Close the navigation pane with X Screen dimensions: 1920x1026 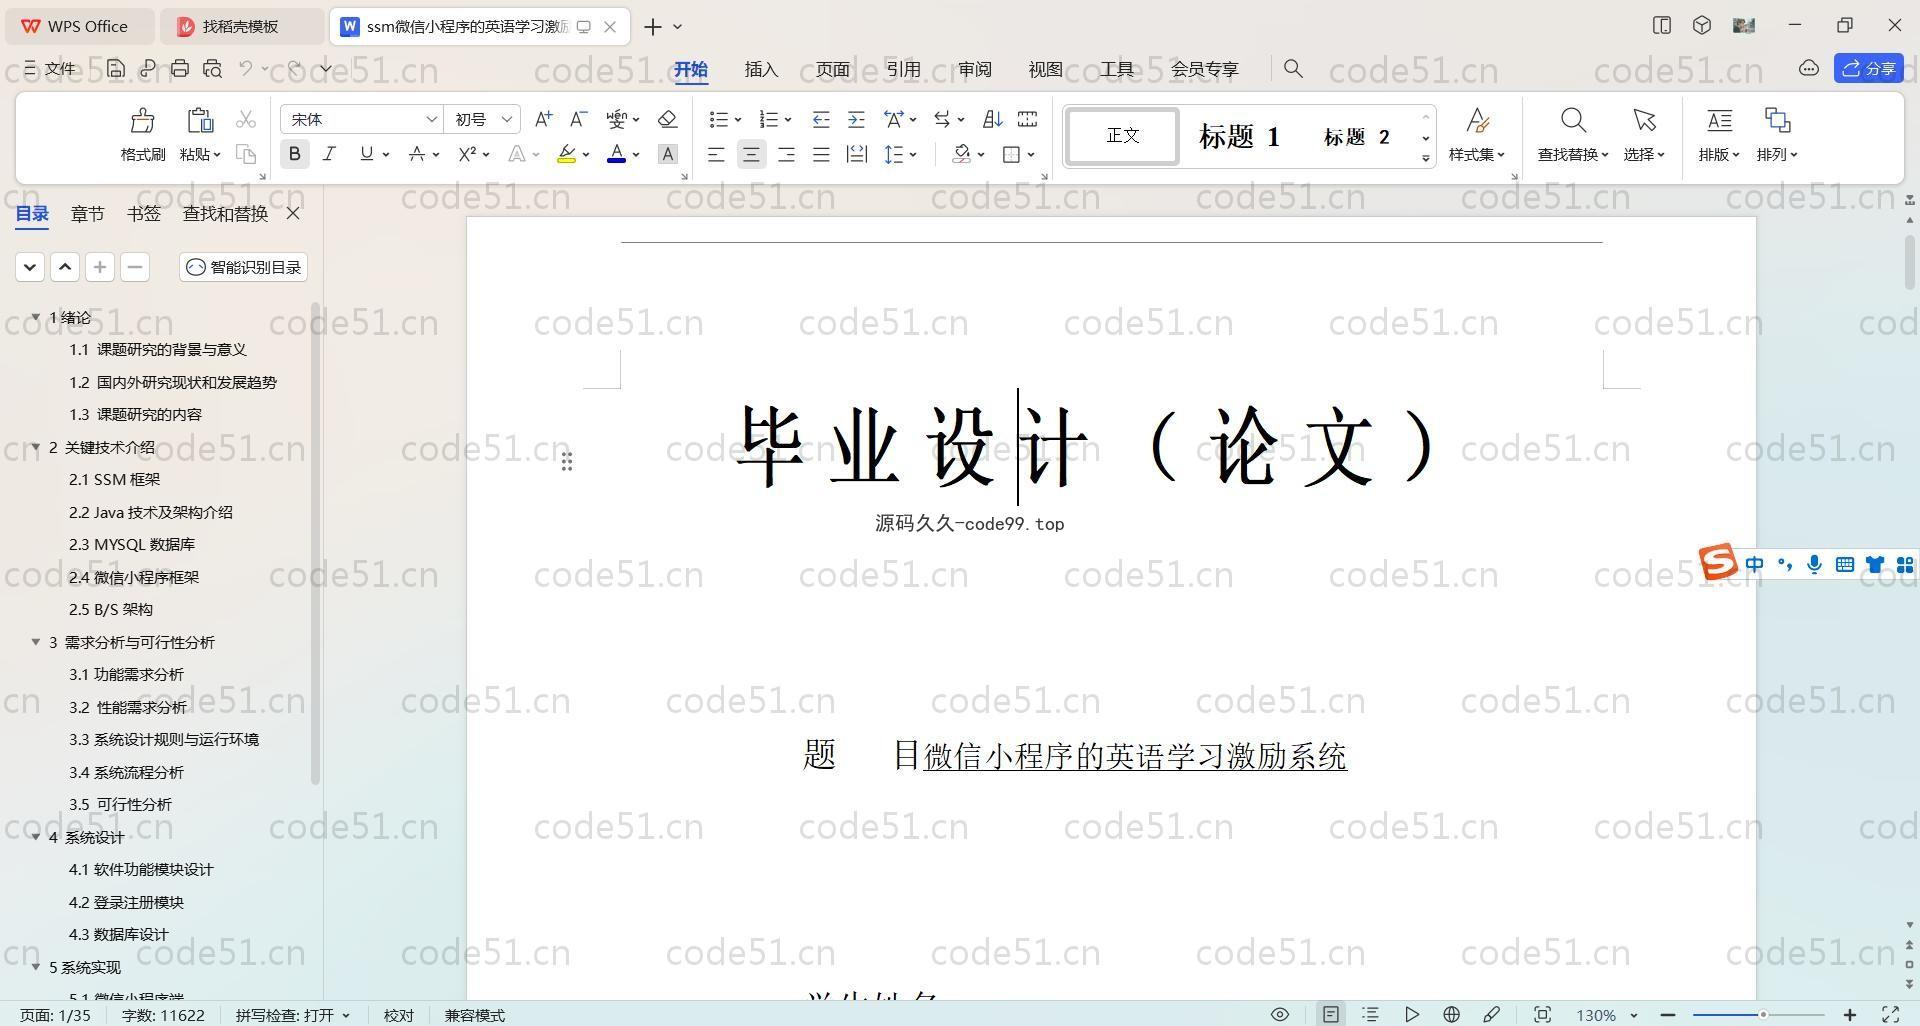click(x=293, y=213)
